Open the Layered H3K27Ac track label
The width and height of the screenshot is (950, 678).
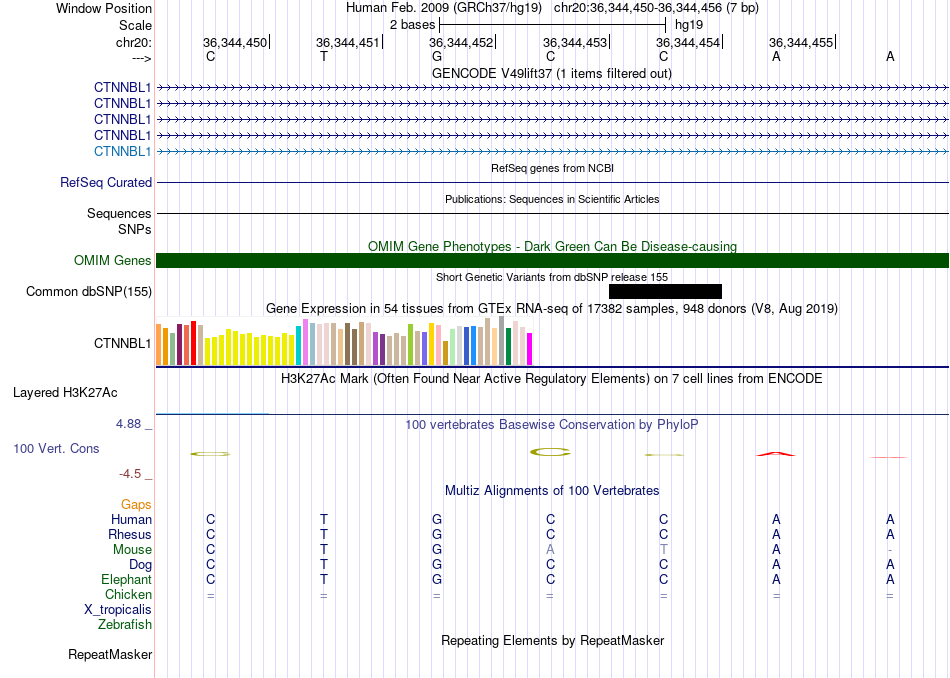pyautogui.click(x=65, y=393)
